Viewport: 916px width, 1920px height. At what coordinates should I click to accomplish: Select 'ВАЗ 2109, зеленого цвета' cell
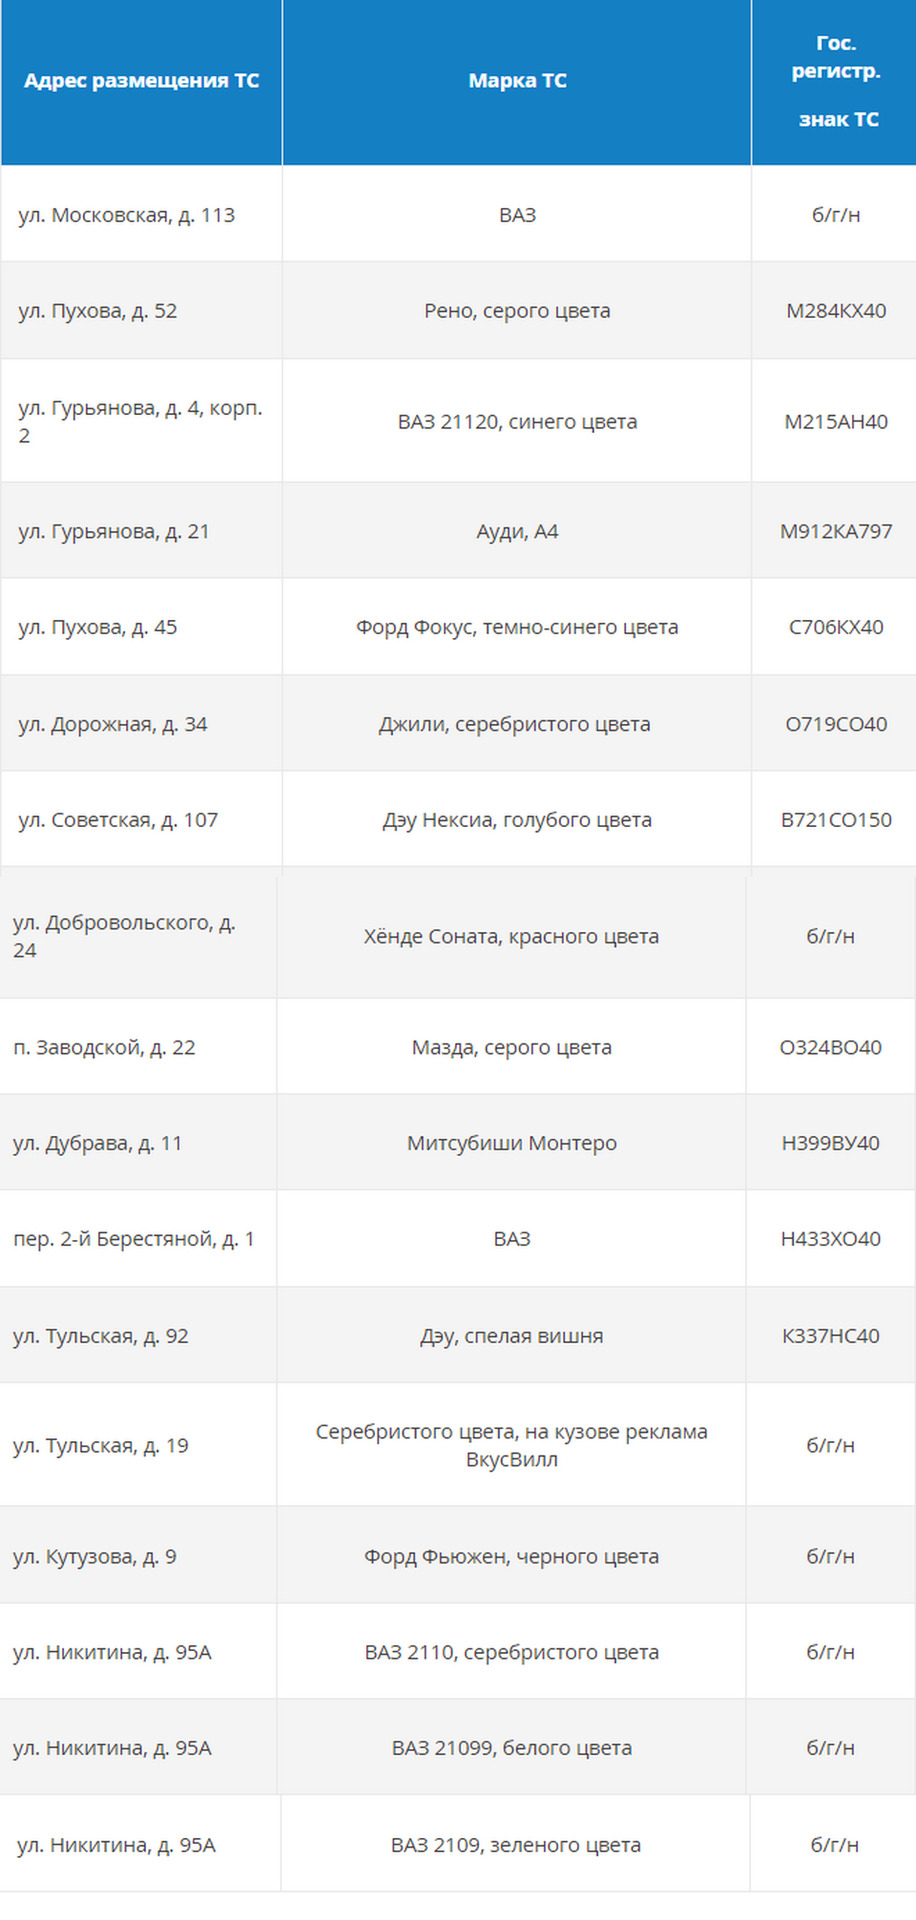tap(516, 1846)
